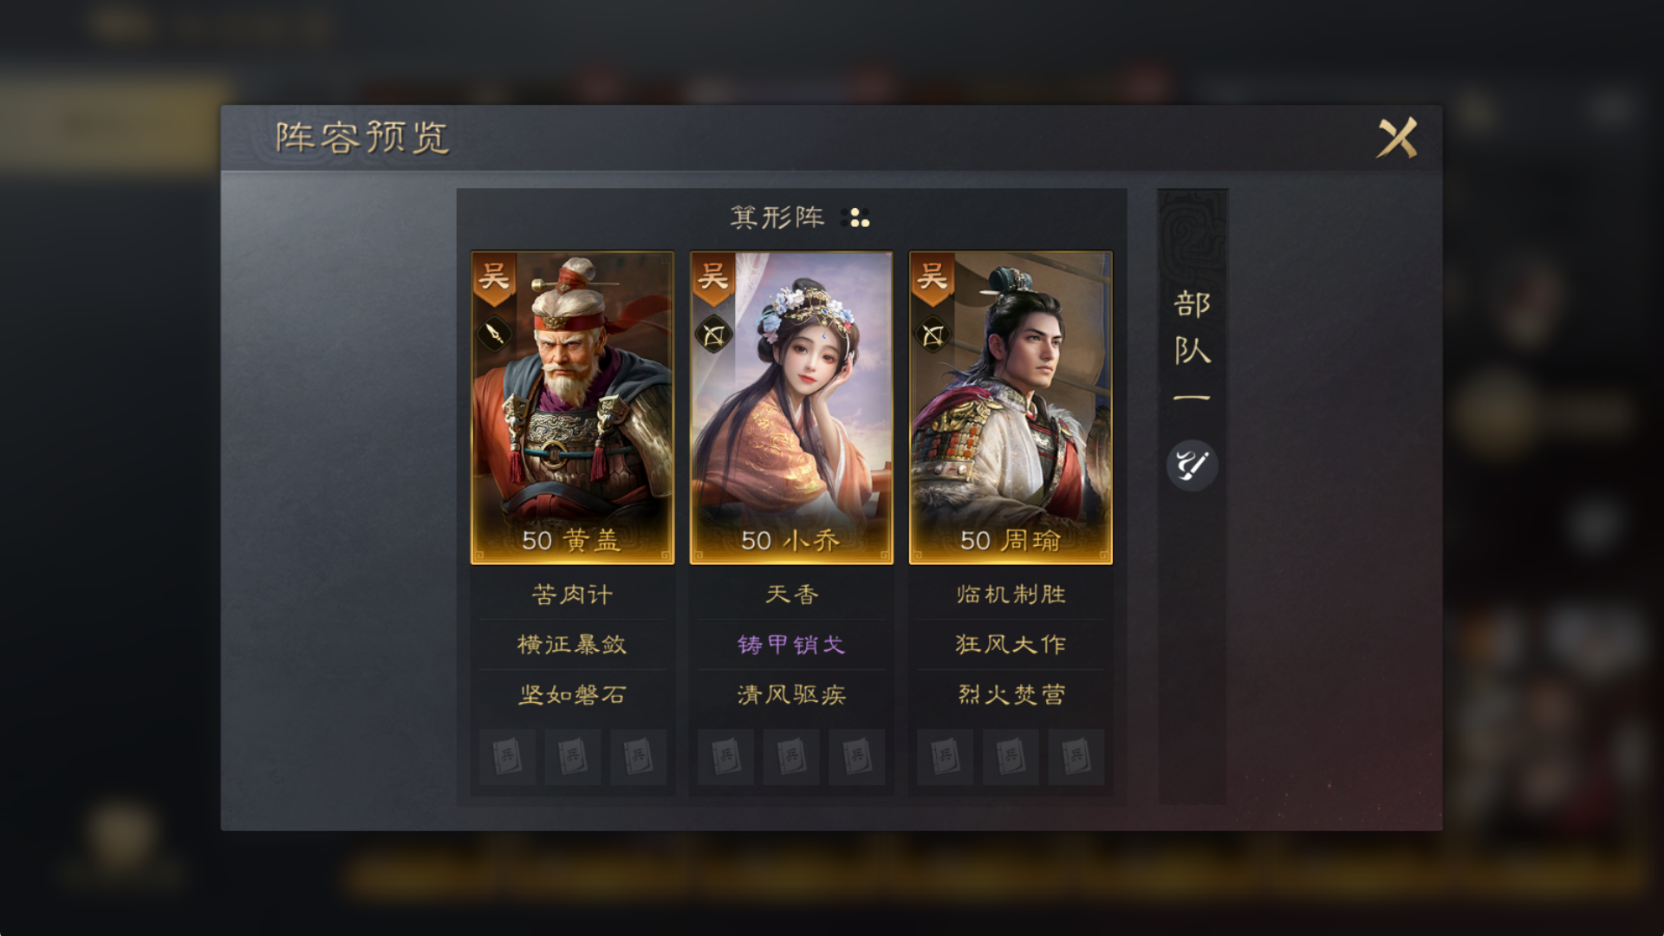This screenshot has height=936, width=1664.
Task: Select the 部队一 troop tab
Action: coord(1192,346)
